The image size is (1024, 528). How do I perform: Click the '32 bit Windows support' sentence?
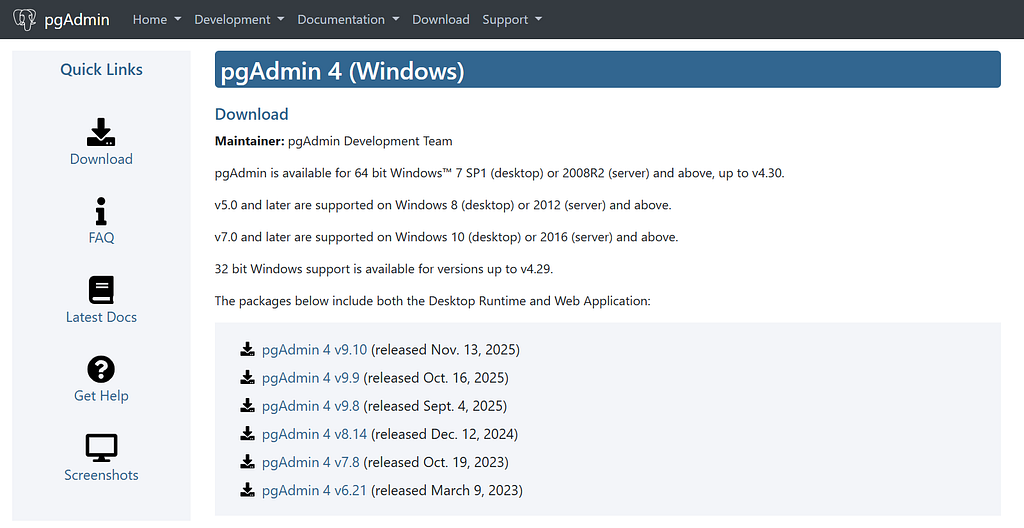pyautogui.click(x=384, y=269)
